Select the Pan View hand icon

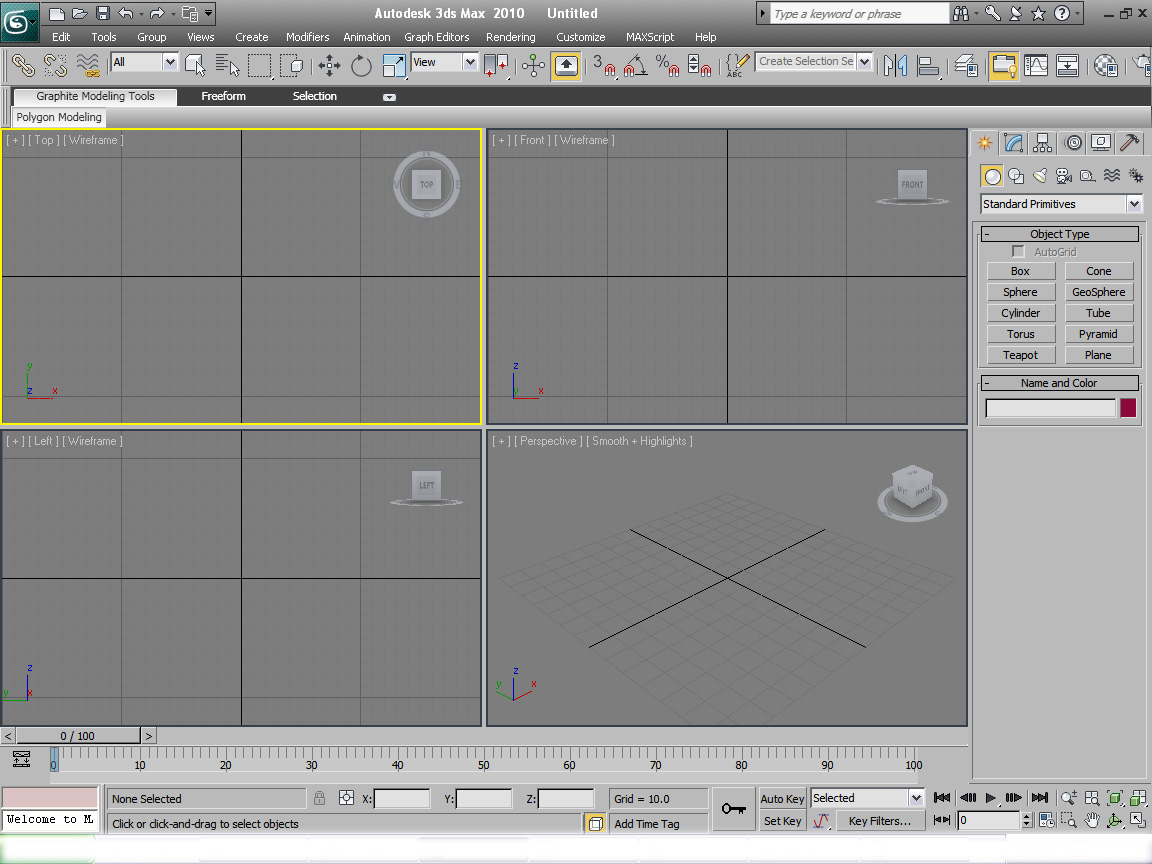[x=1092, y=821]
